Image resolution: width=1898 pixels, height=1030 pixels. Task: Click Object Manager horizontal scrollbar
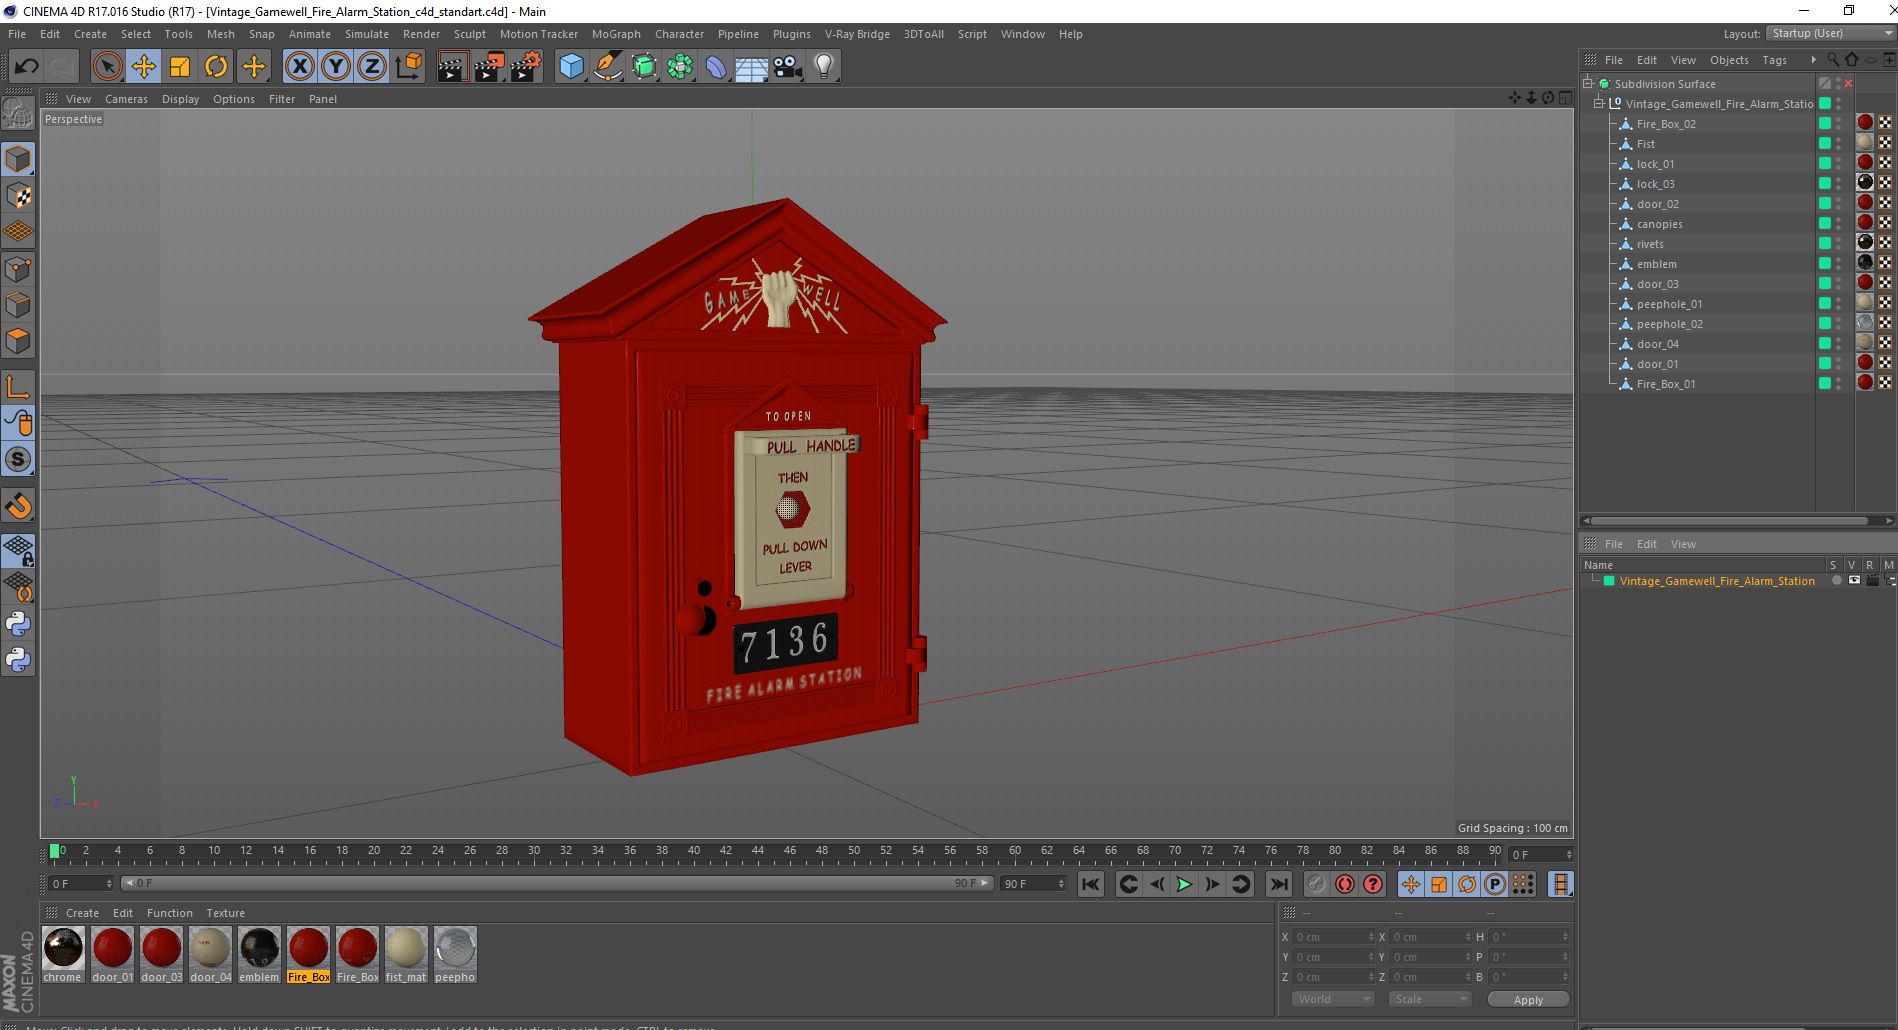coord(1728,521)
